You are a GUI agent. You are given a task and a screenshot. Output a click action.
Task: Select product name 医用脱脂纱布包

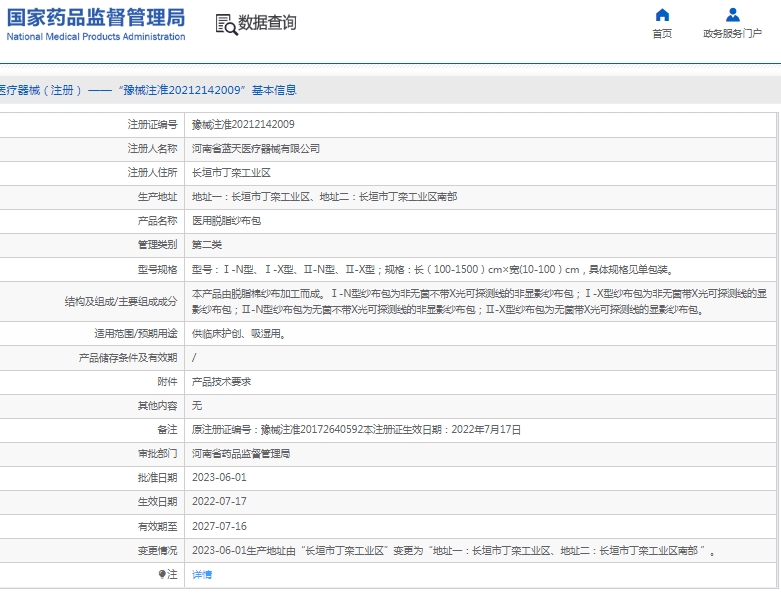click(227, 221)
